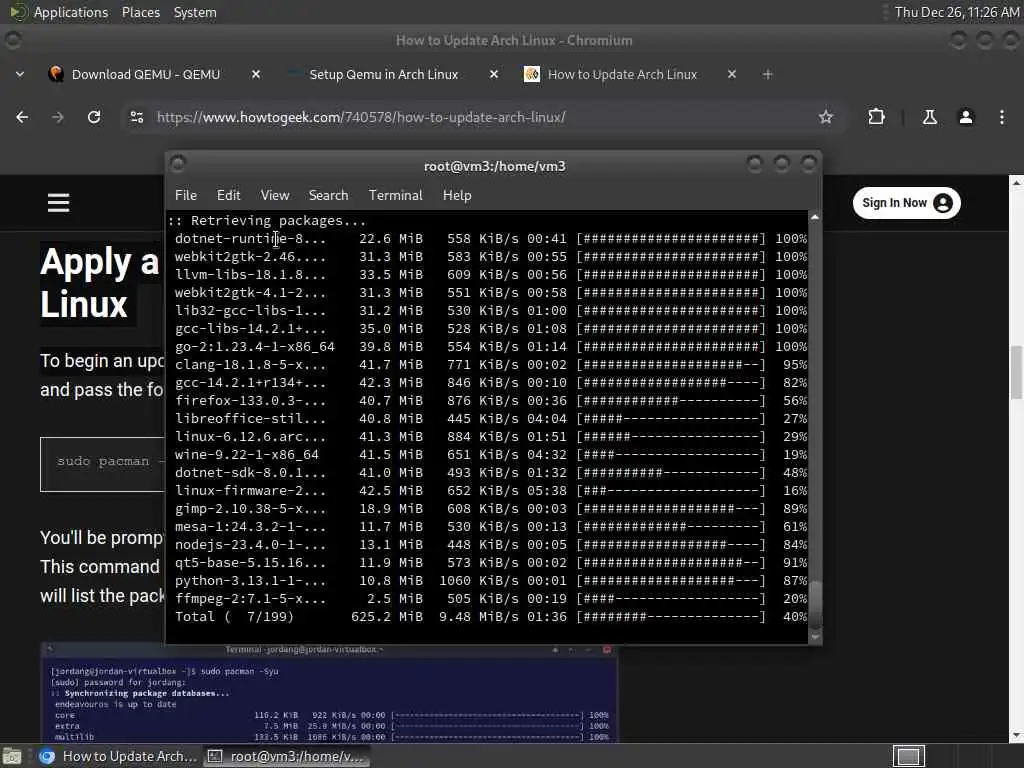Screen dimensions: 1024x768
Task: Click the workspace switcher in bottom panel
Action: click(x=908, y=756)
